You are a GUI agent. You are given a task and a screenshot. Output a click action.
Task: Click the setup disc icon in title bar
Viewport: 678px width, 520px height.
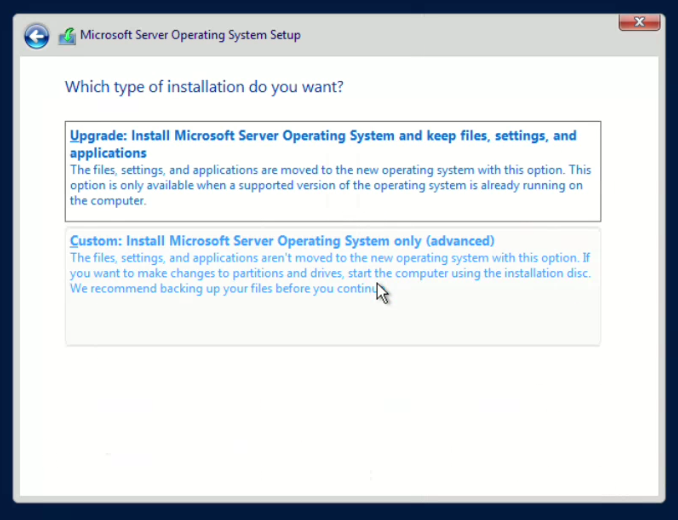pyautogui.click(x=67, y=36)
